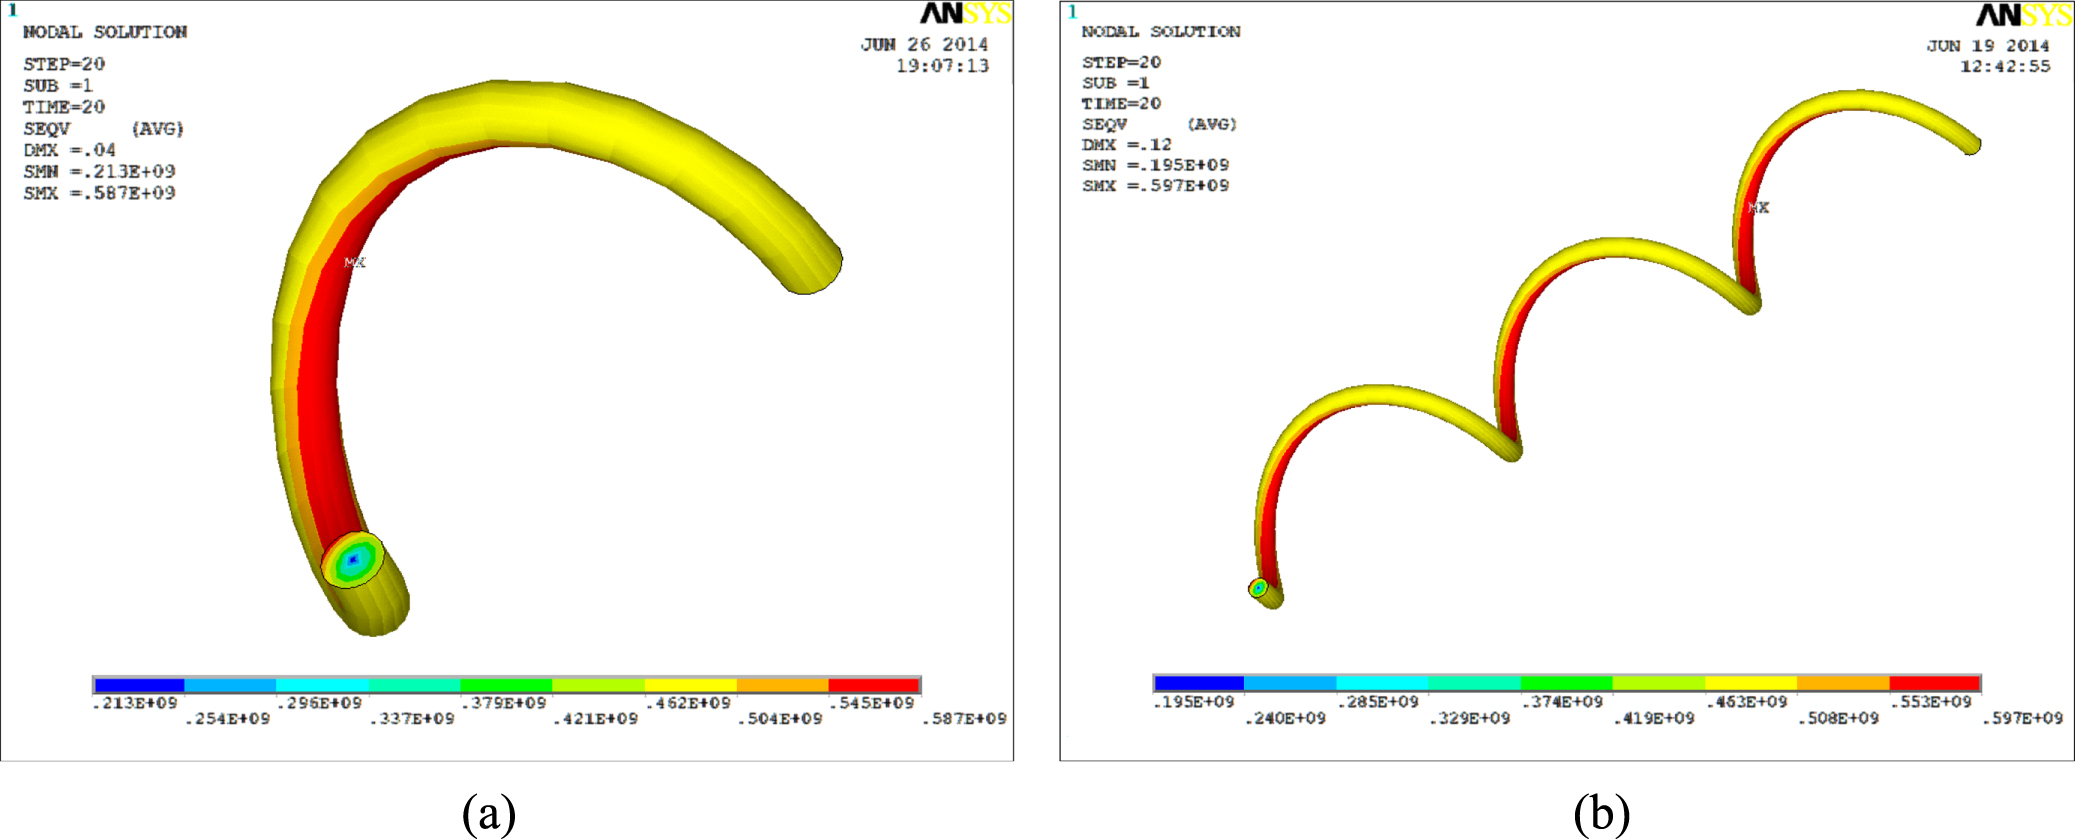Click the "SMX =.587E+09" line
The width and height of the screenshot is (2075, 839).
pos(99,193)
